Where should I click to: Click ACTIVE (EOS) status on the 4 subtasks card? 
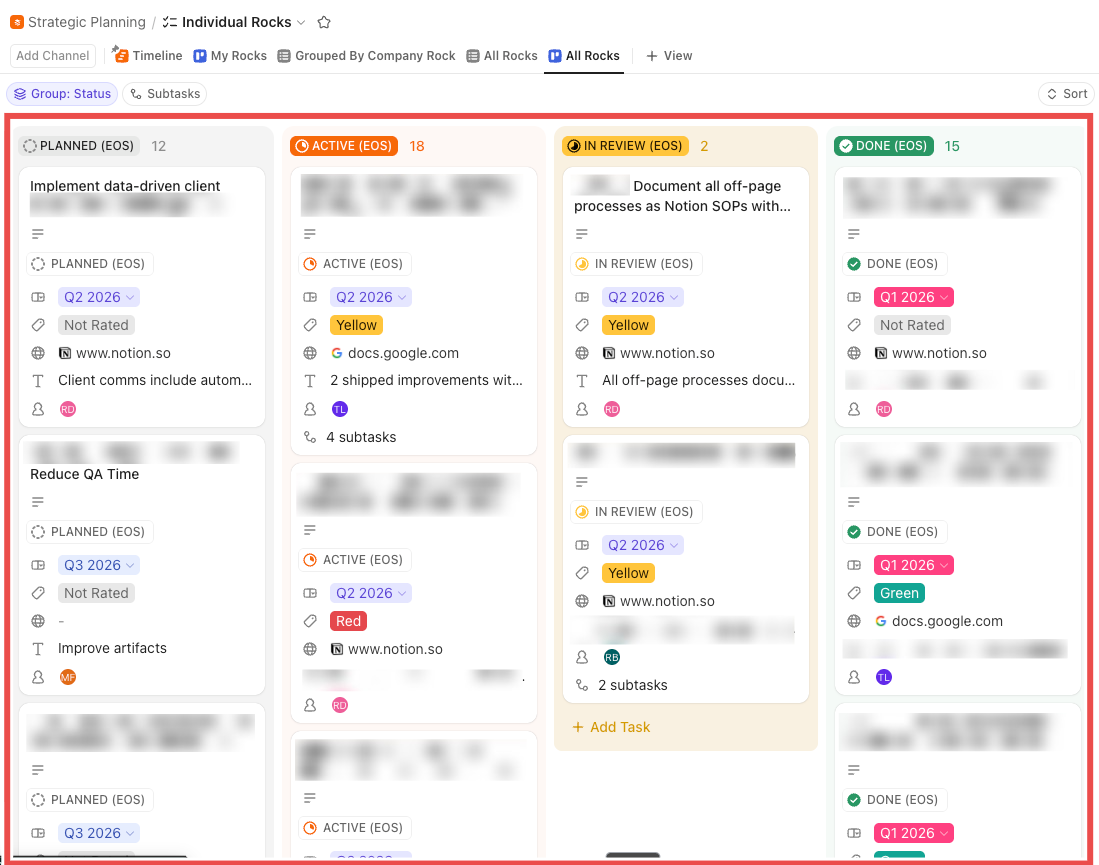(355, 264)
